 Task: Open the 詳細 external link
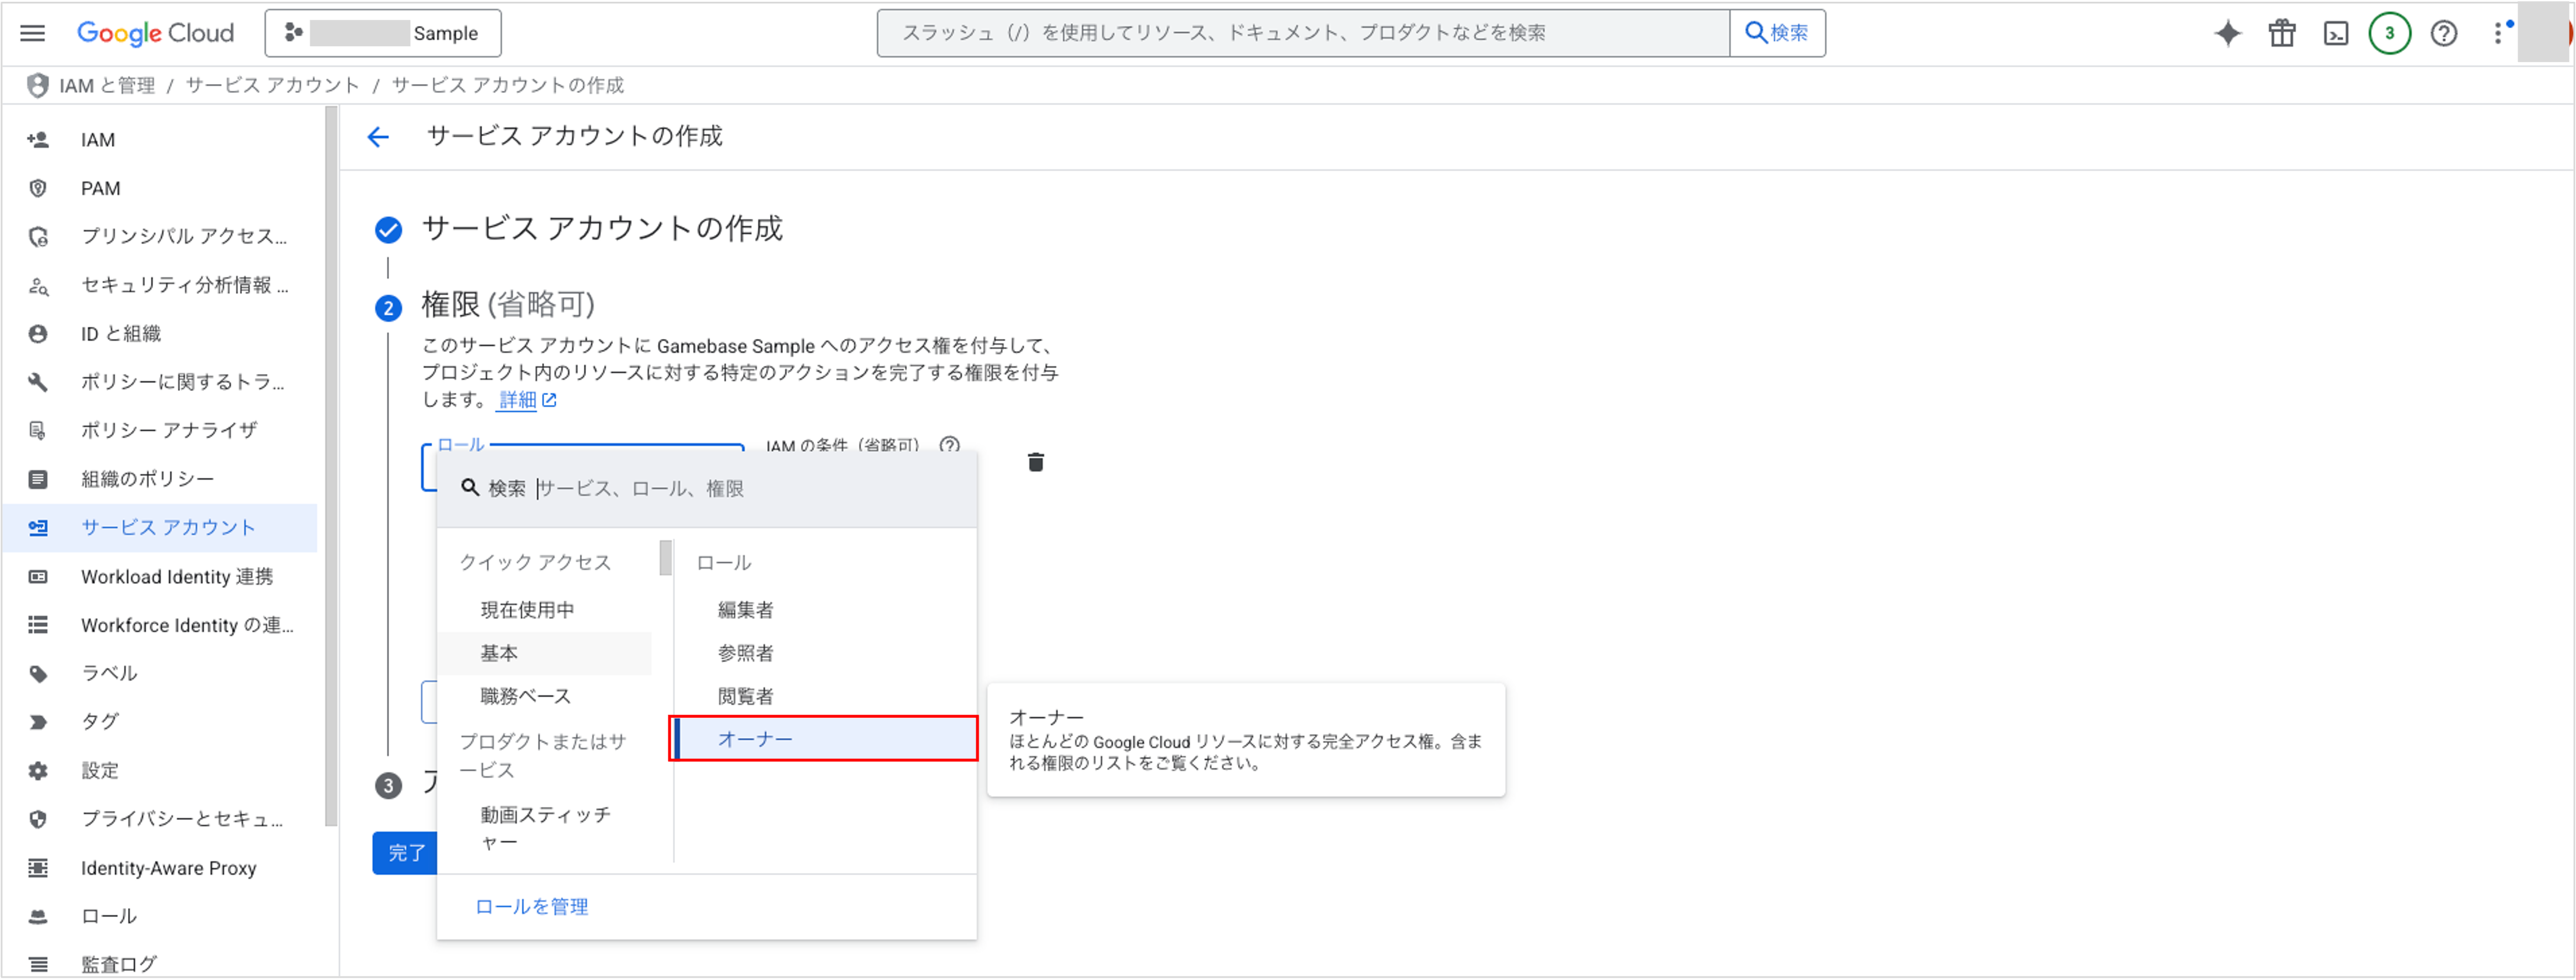click(527, 400)
